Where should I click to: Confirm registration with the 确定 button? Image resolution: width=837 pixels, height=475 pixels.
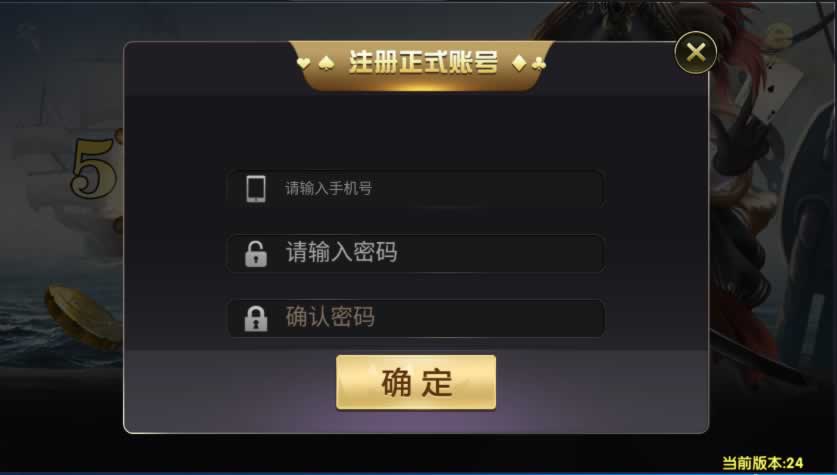pyautogui.click(x=416, y=383)
